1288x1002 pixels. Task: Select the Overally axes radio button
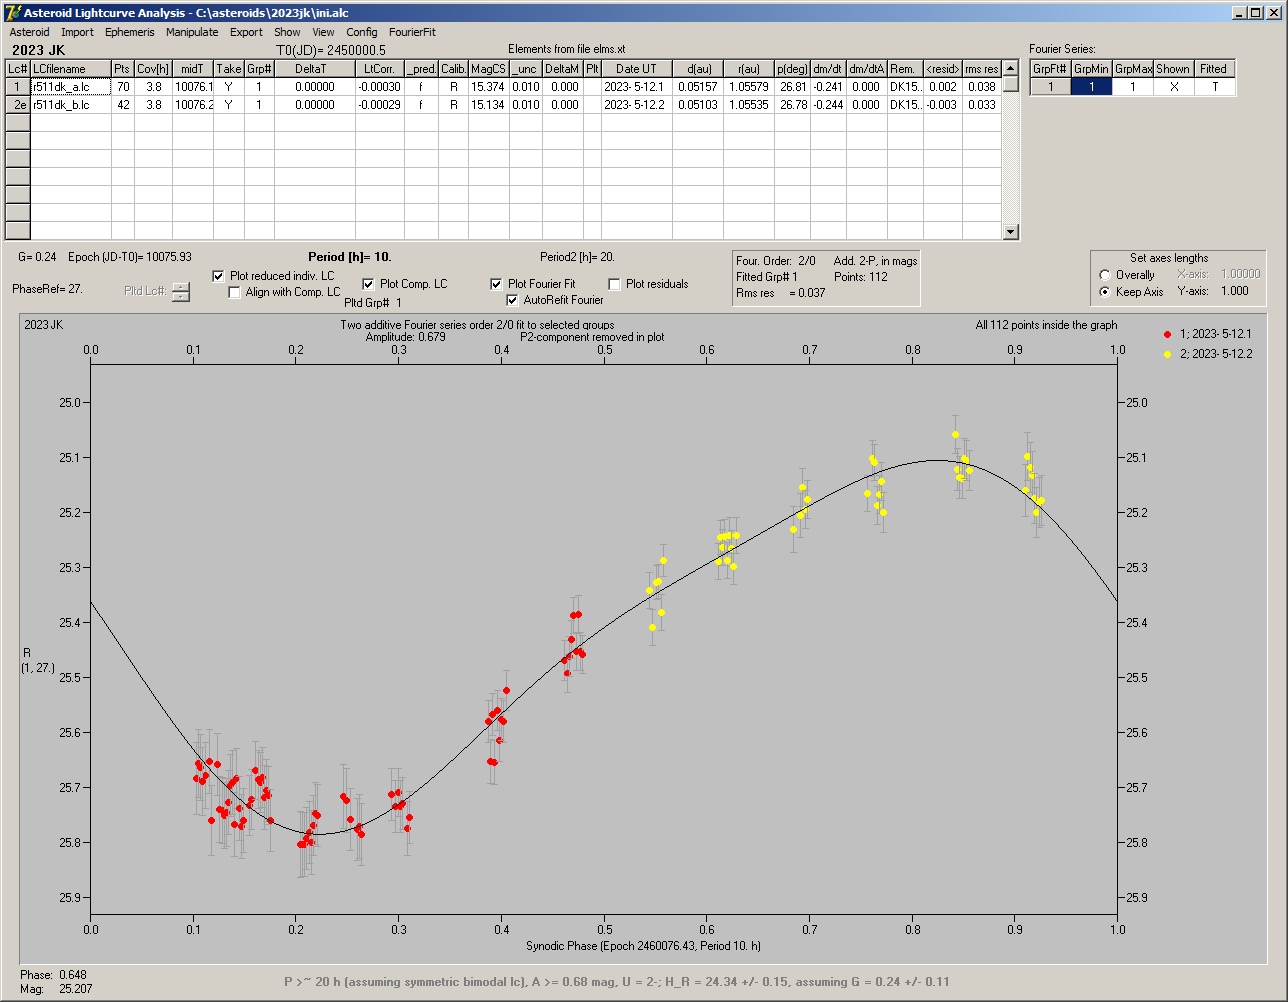pyautogui.click(x=1105, y=275)
